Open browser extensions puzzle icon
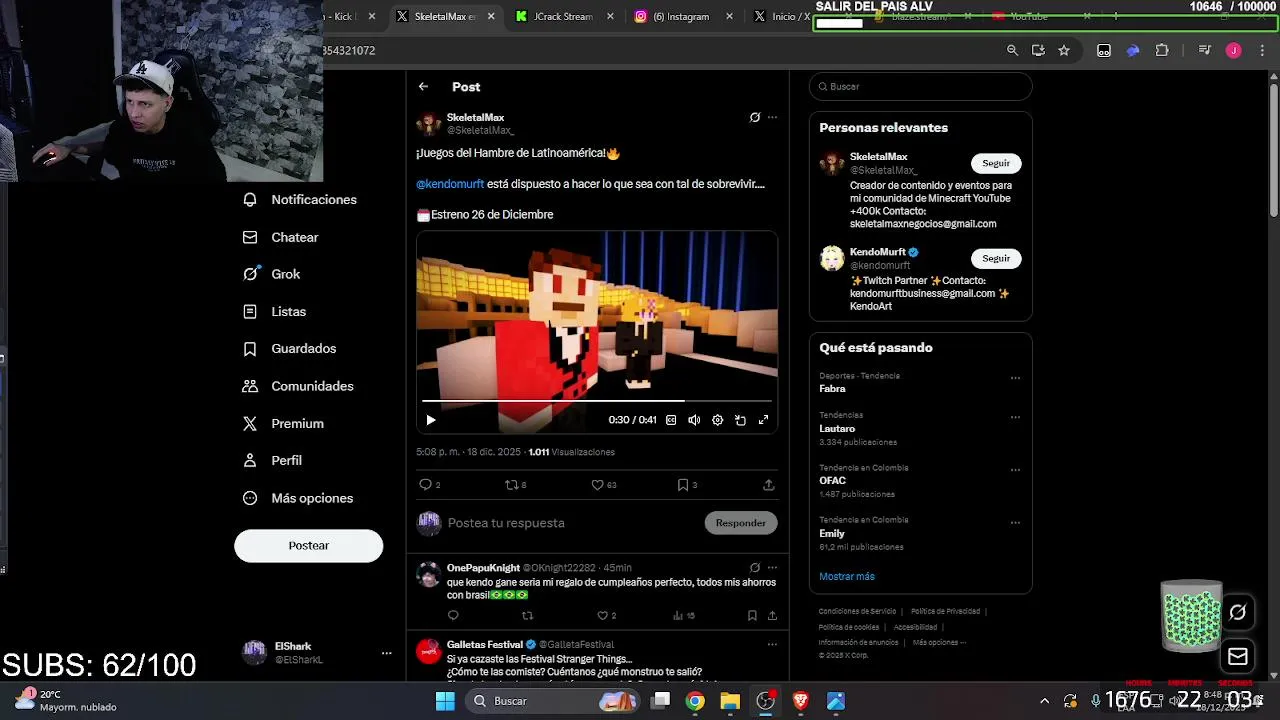 [1162, 50]
